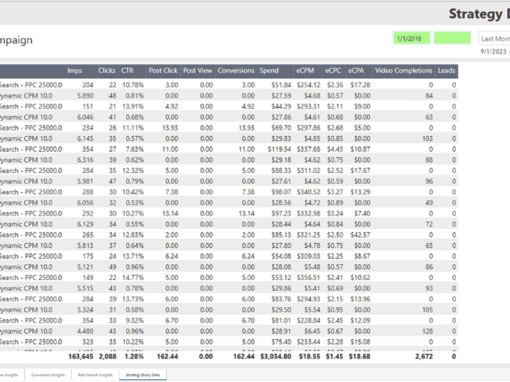Click the Post Click column header

163,71
